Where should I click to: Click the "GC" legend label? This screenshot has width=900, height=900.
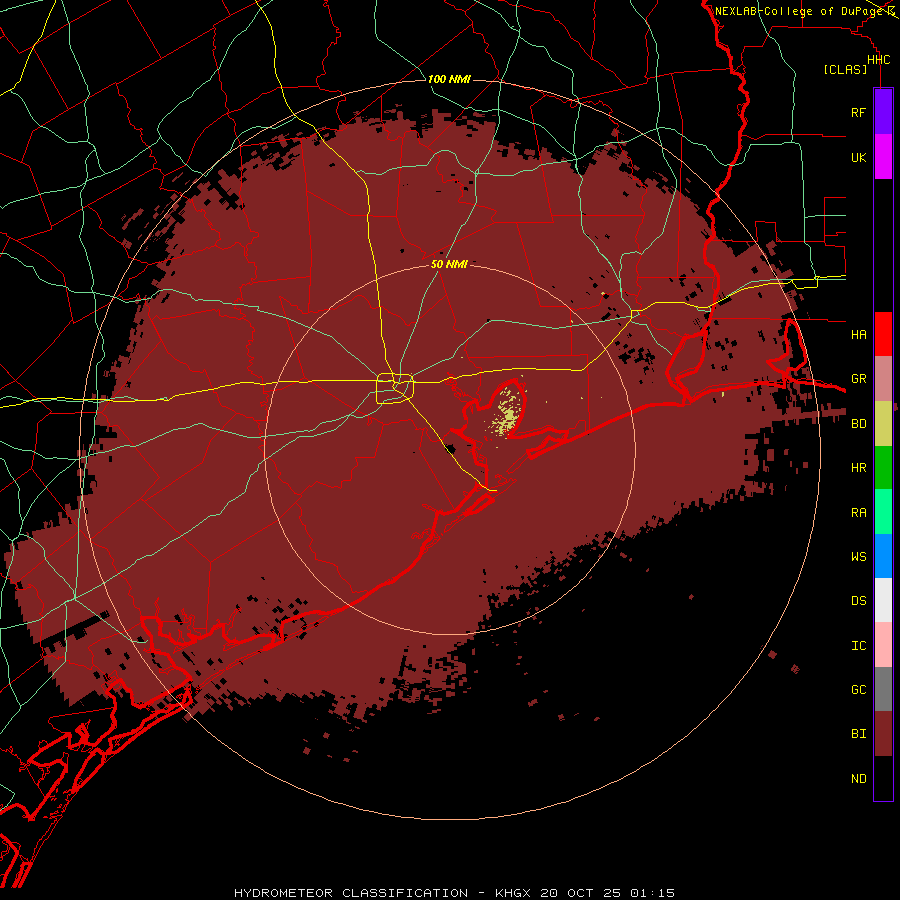coord(858,689)
